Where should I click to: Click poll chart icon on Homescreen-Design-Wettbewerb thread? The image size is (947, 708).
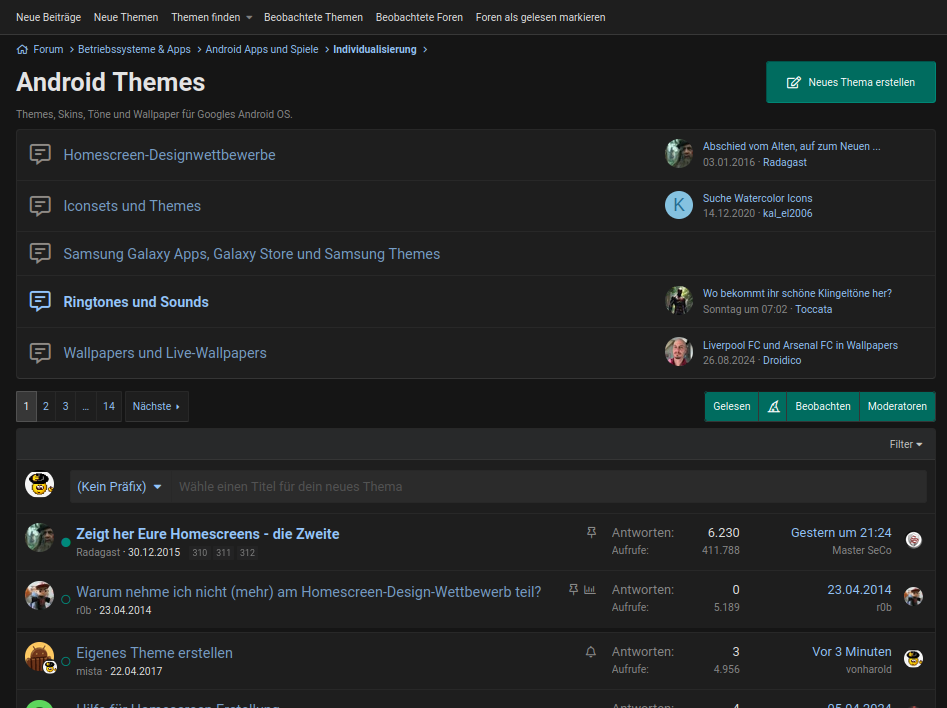click(590, 589)
